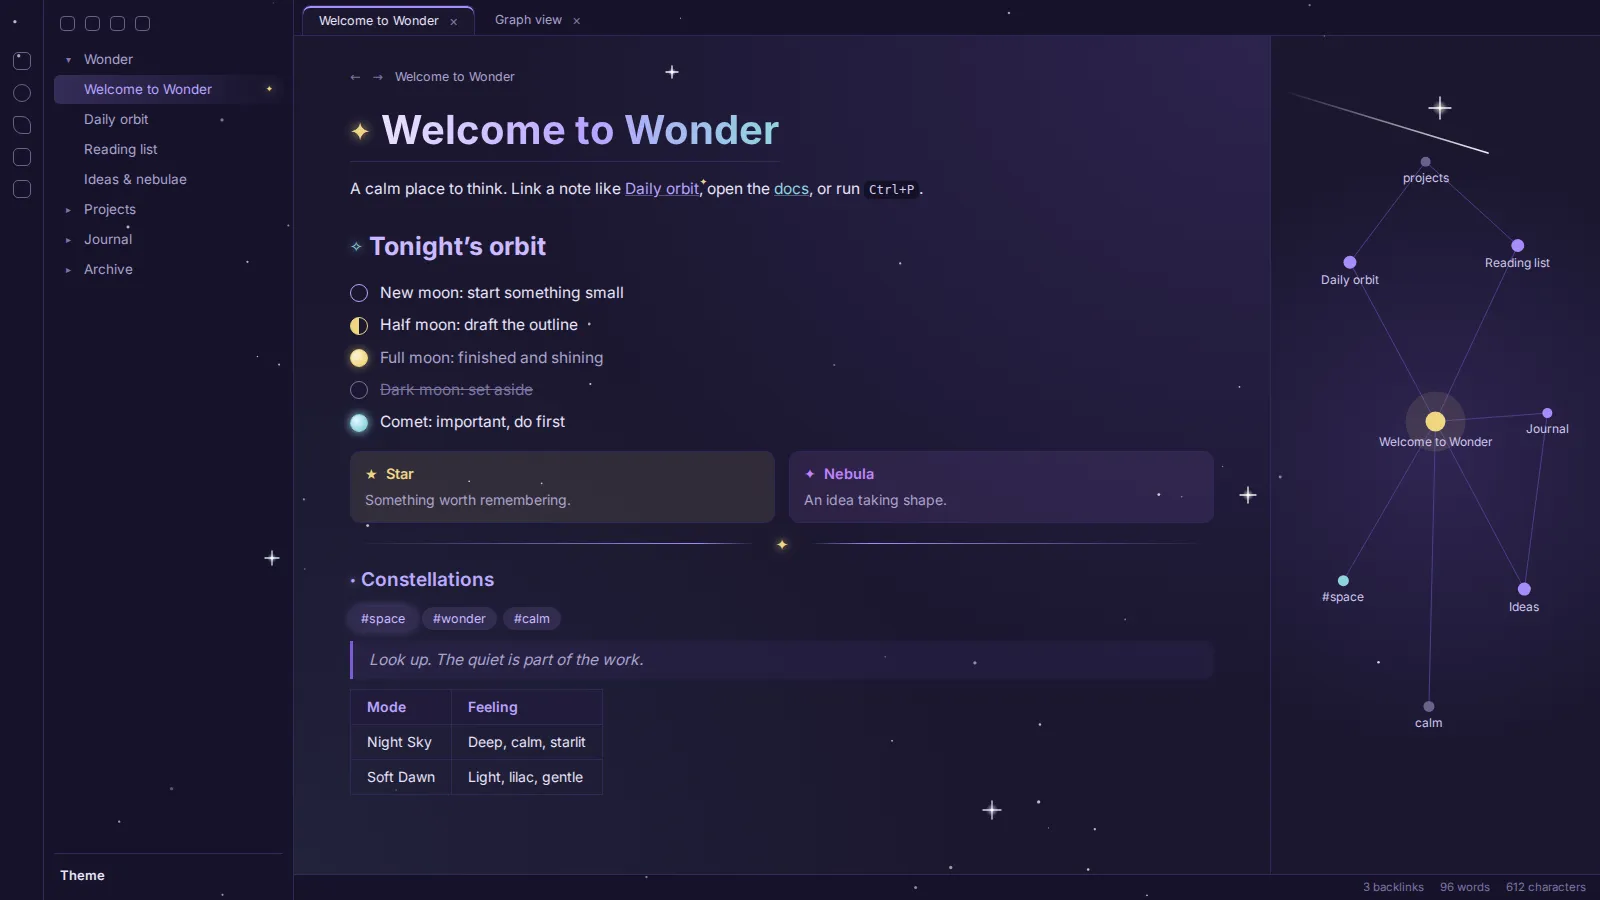1600x900 pixels.
Task: Select the Ideas node in the graph
Action: (x=1524, y=589)
